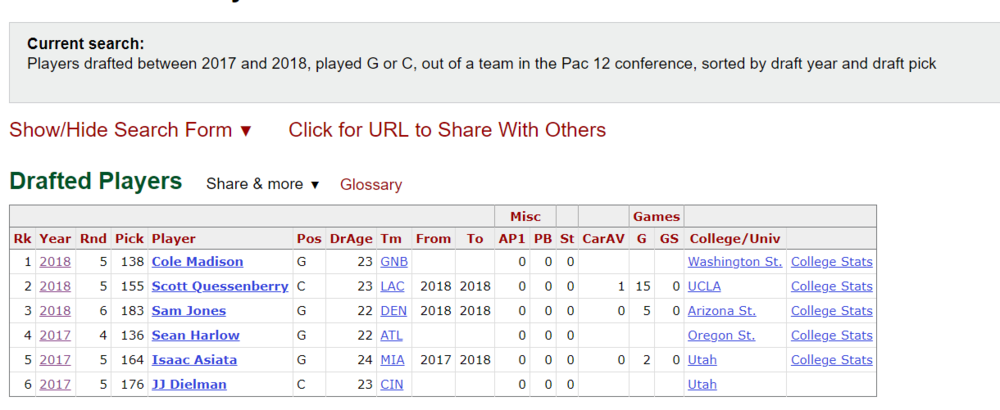1000x410 pixels.
Task: Open Sean Harlow player link
Action: click(196, 335)
